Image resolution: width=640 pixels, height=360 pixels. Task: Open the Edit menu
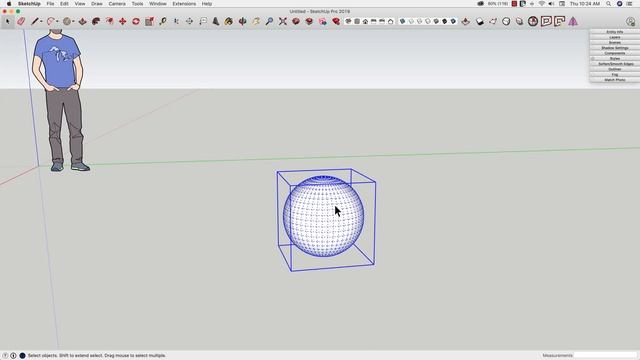64,4
